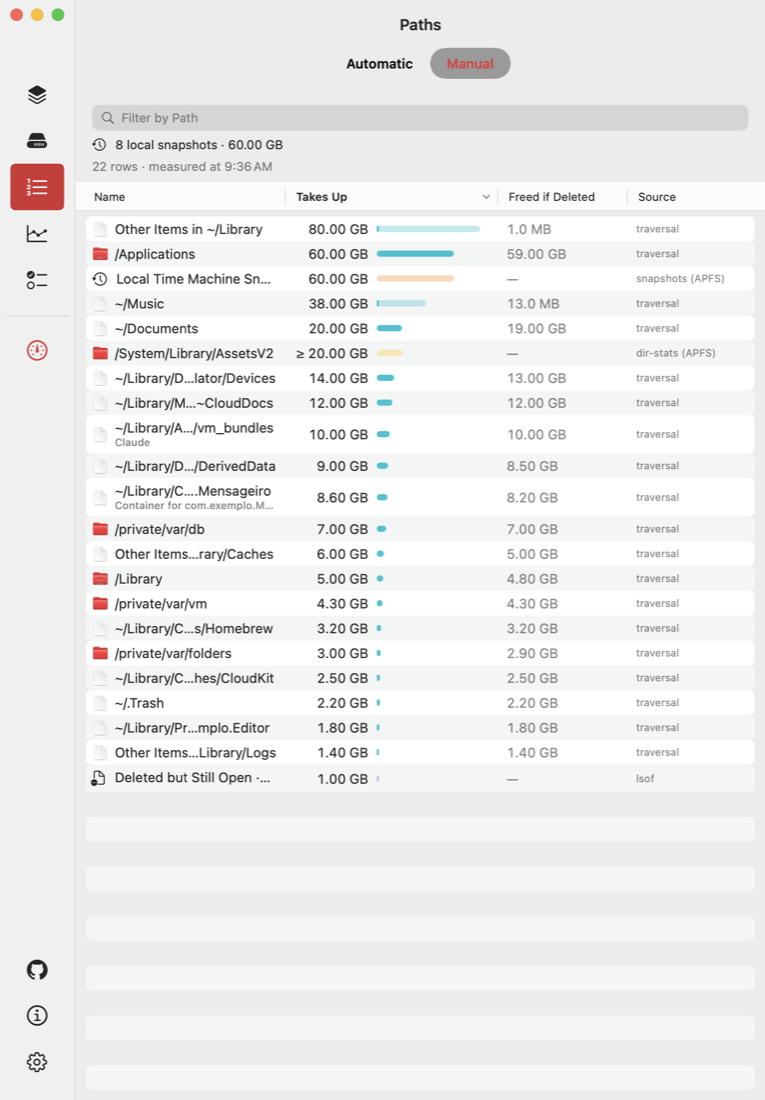Click the ~/.Trash document icon
This screenshot has width=765, height=1100.
pos(100,703)
